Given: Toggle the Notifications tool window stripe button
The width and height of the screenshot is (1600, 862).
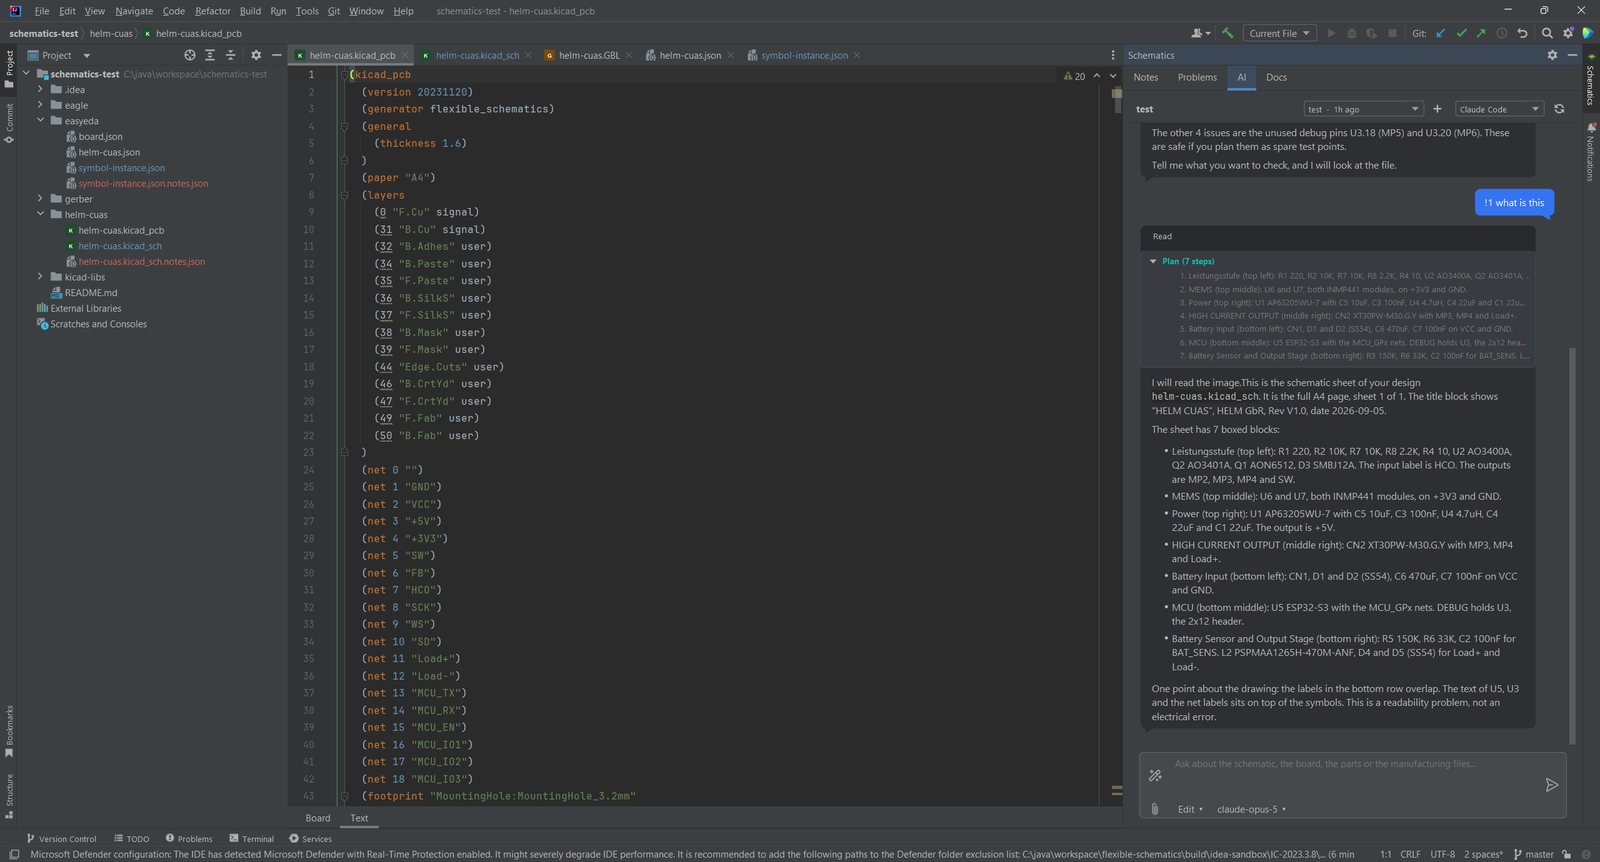Looking at the screenshot, I should pos(1590,152).
